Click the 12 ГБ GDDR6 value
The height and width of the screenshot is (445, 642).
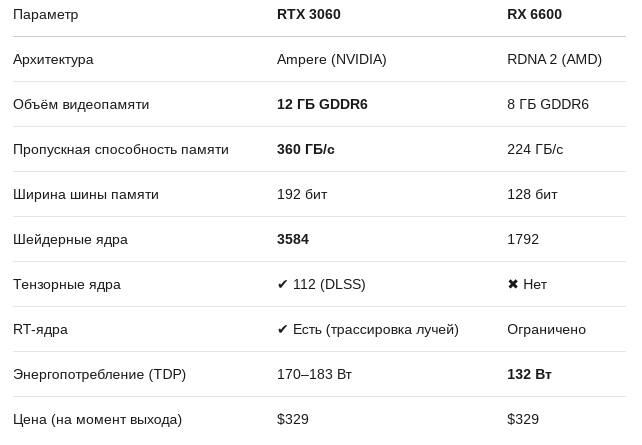322,105
